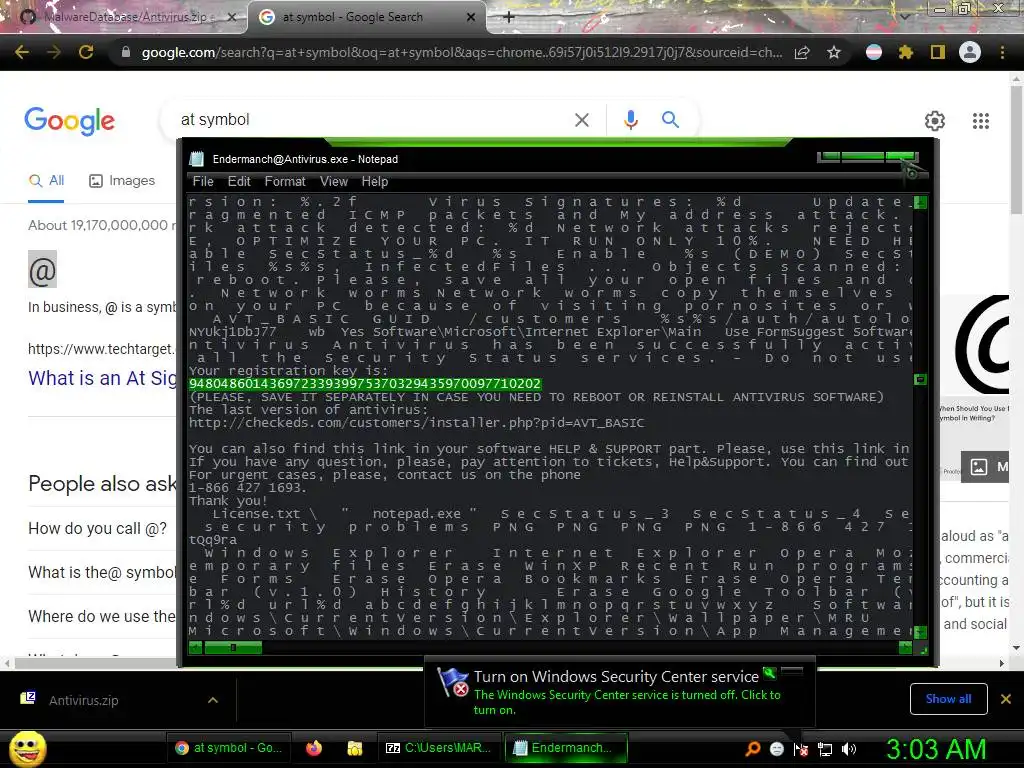Open Notepad Edit menu
1024x768 pixels.
point(239,182)
